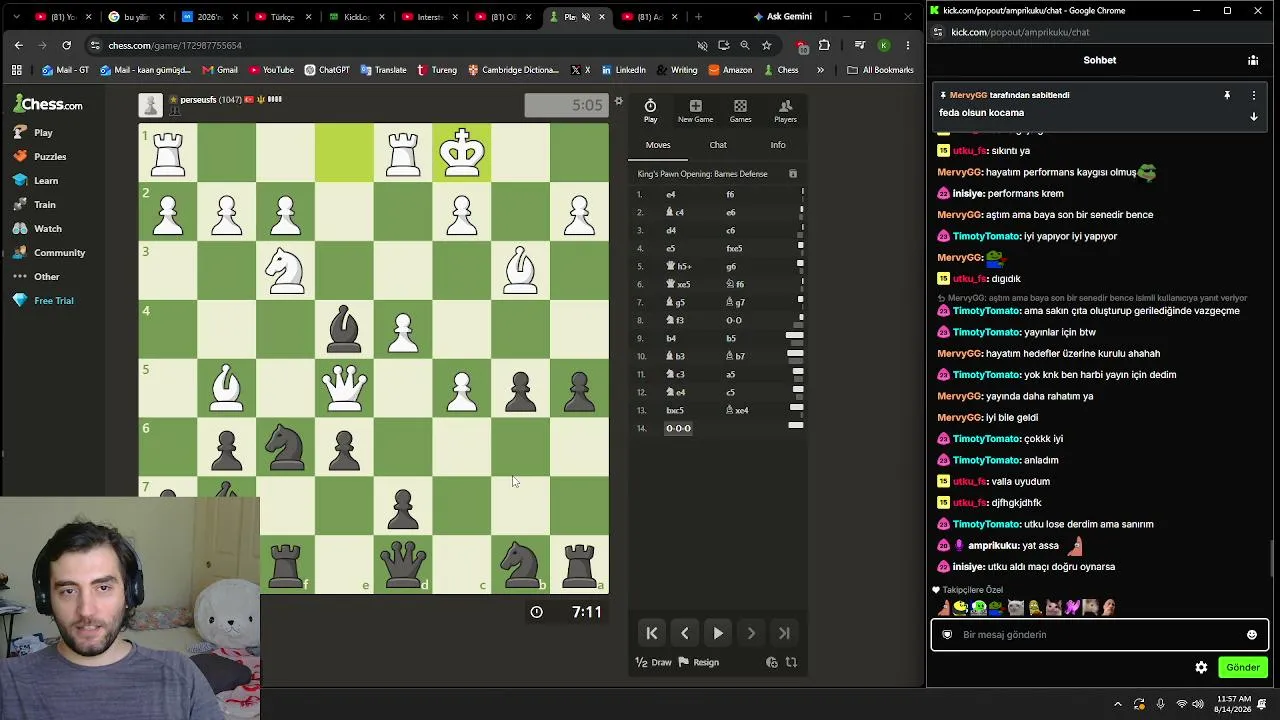Screen dimensions: 1280x720
Task: Open Other in Chess.com sidebar
Action: click(x=37, y=276)
